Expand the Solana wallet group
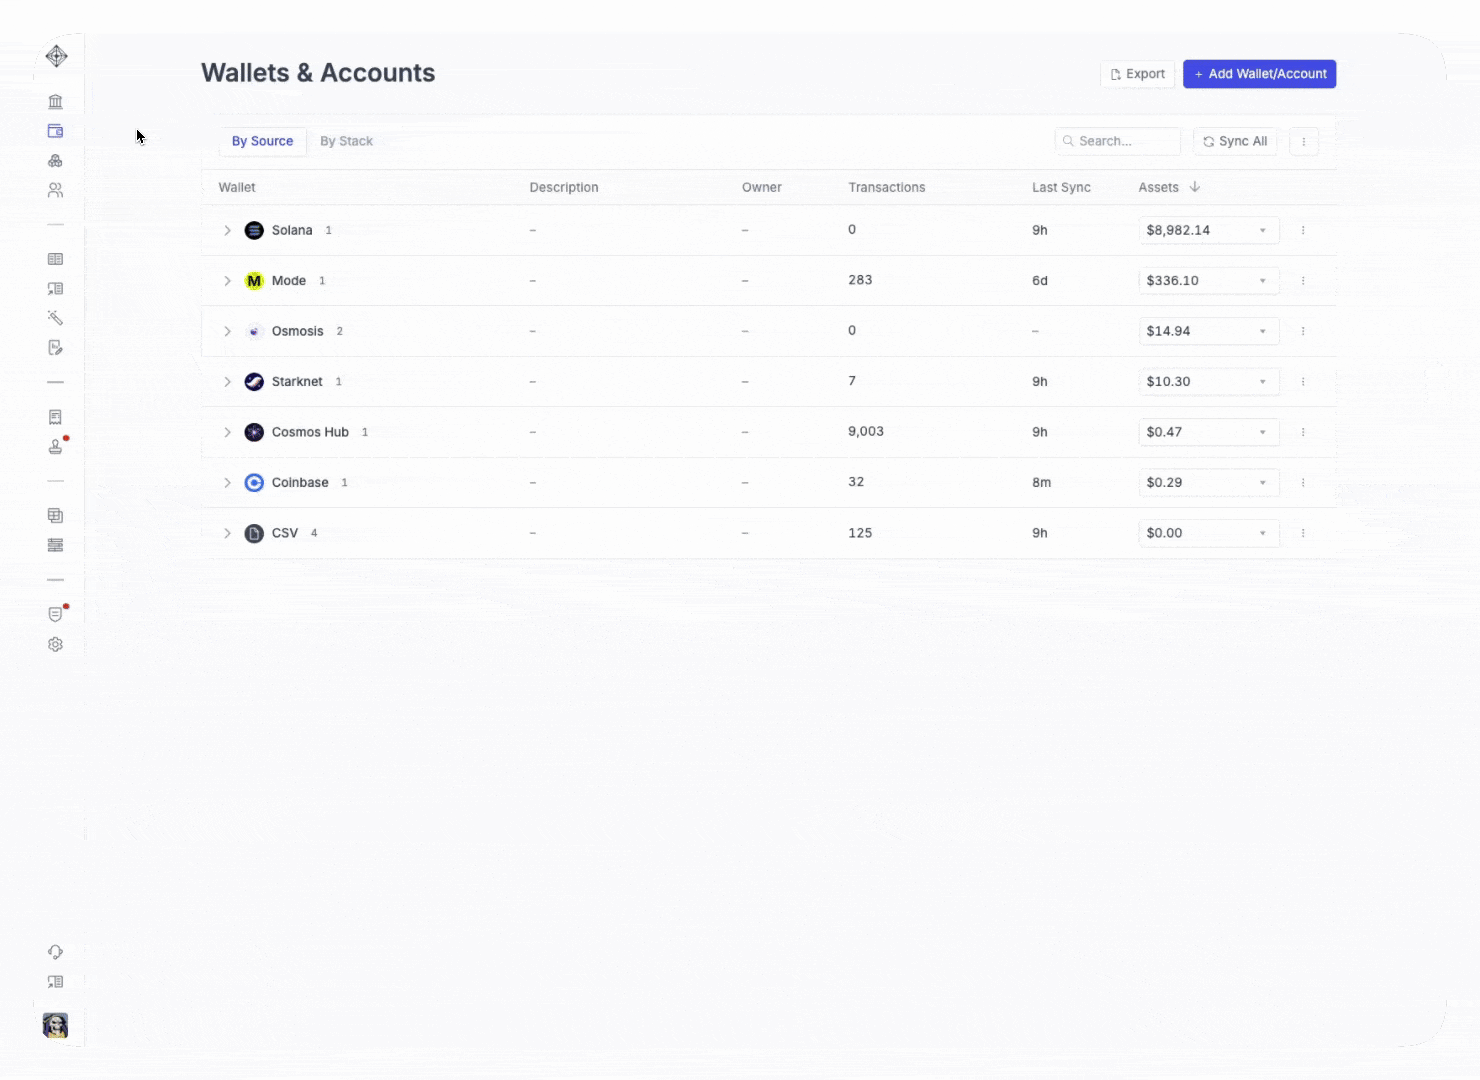 coord(227,230)
